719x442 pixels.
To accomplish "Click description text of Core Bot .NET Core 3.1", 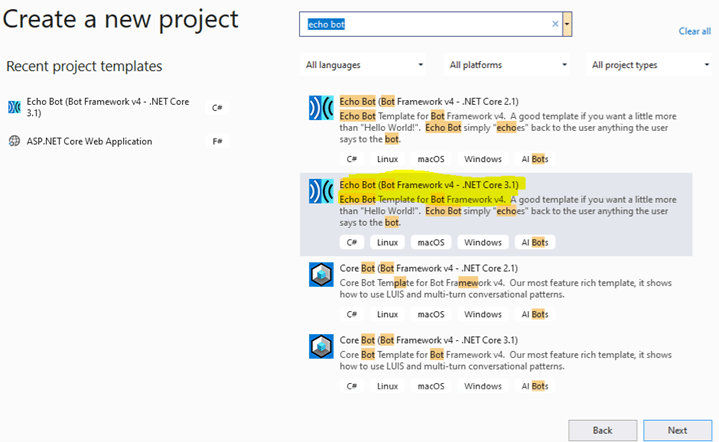I will [506, 360].
